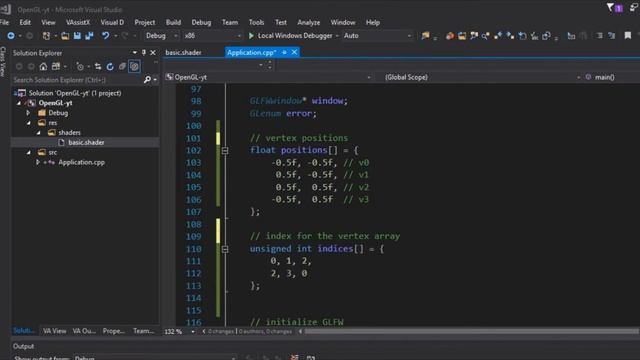Open the File menu
Viewport: 640px width, 360px height.
click(x=4, y=22)
